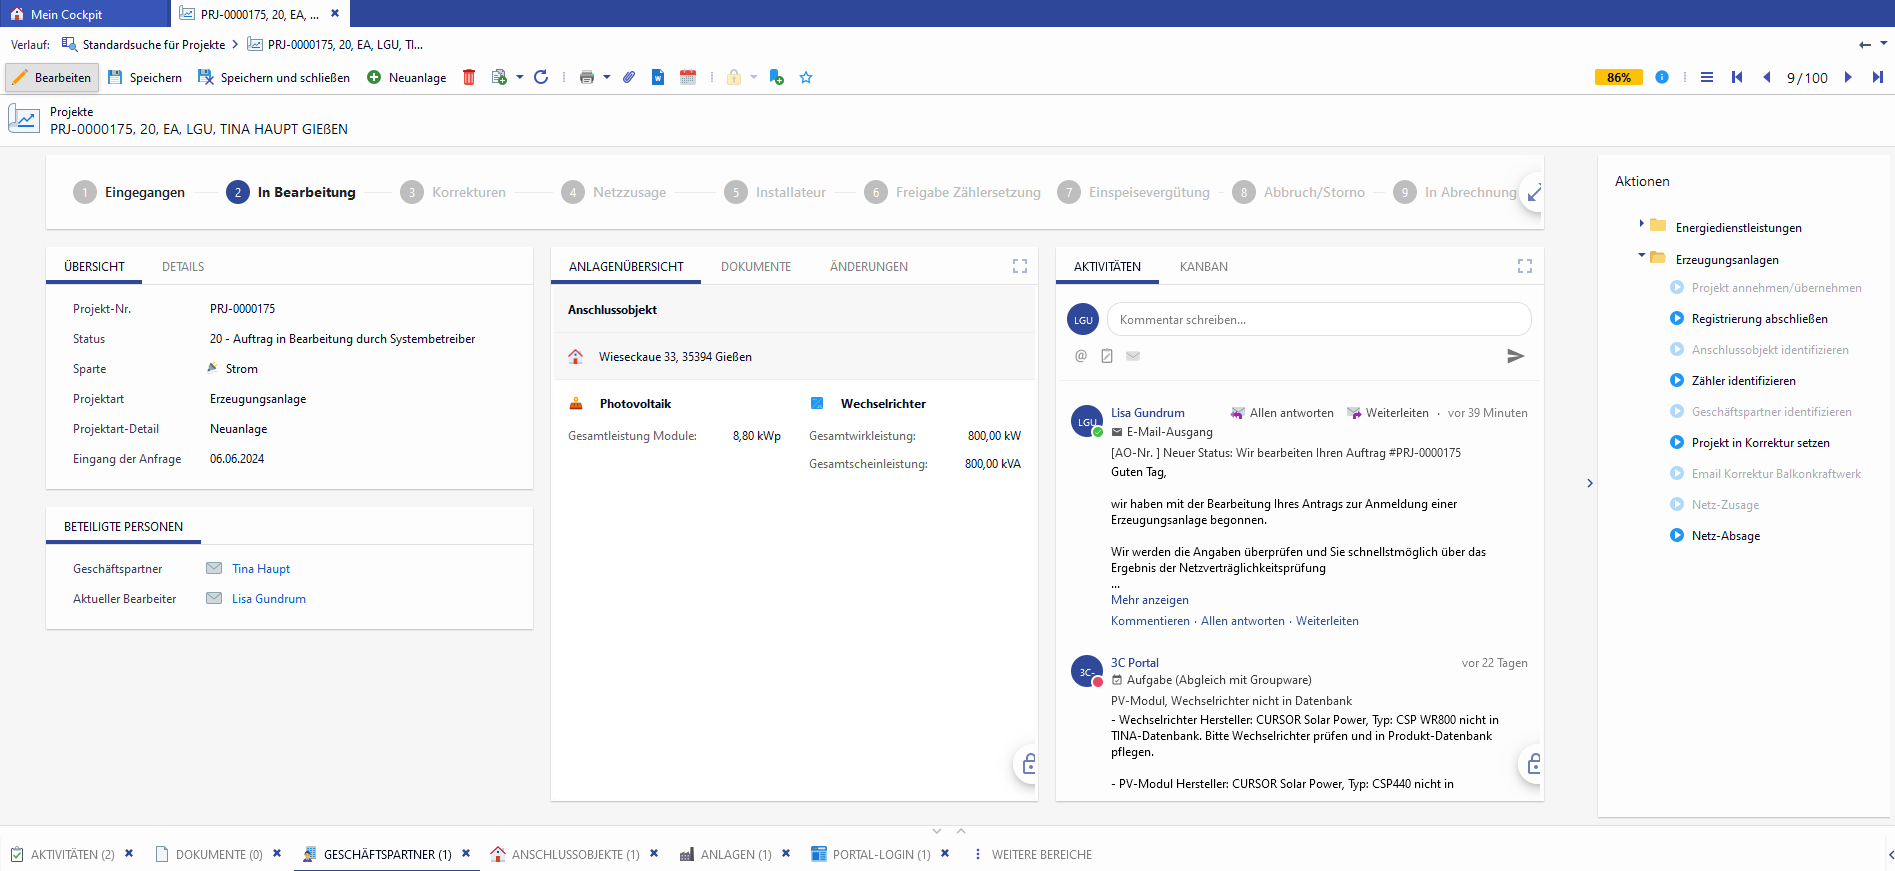
Task: Click the paperclip attachment icon
Action: pos(629,77)
